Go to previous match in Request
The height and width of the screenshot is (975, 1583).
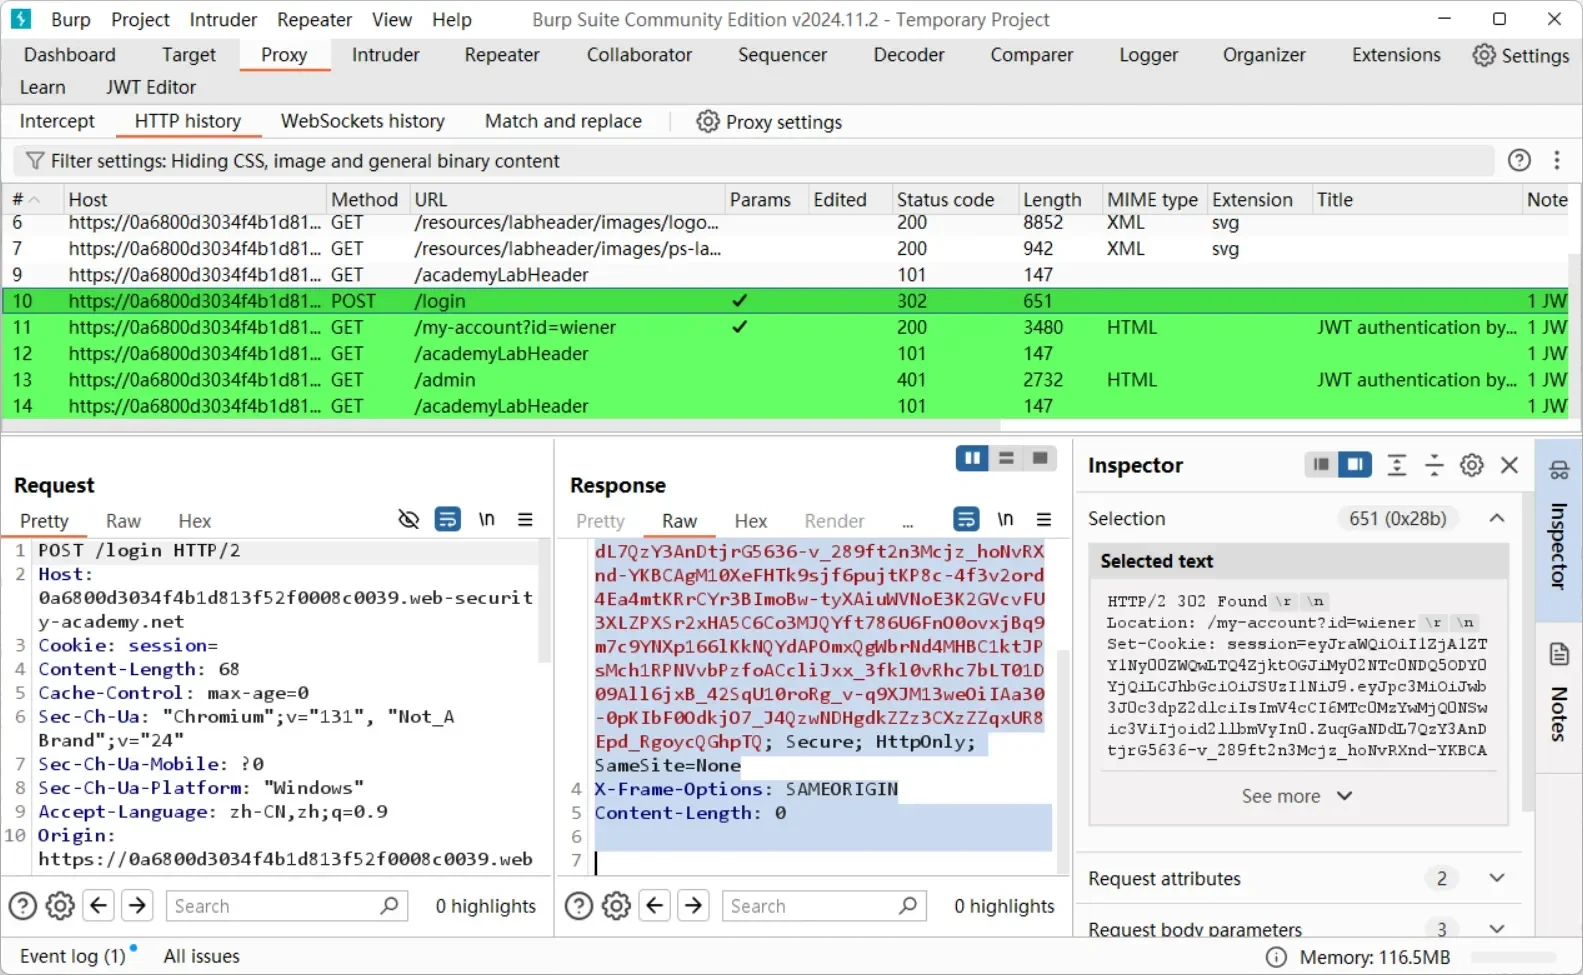point(98,906)
